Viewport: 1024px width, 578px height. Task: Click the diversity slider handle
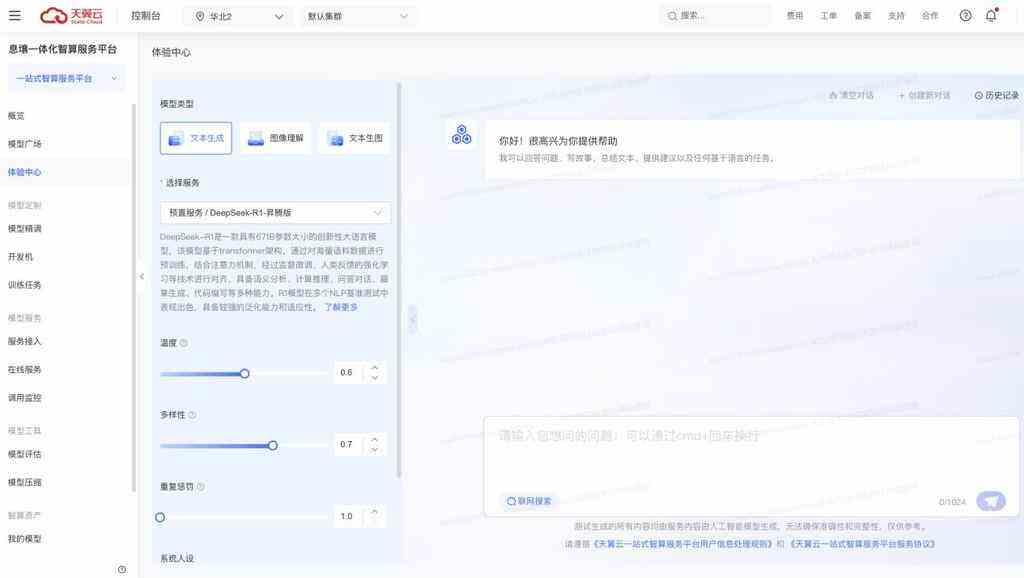[x=272, y=445]
